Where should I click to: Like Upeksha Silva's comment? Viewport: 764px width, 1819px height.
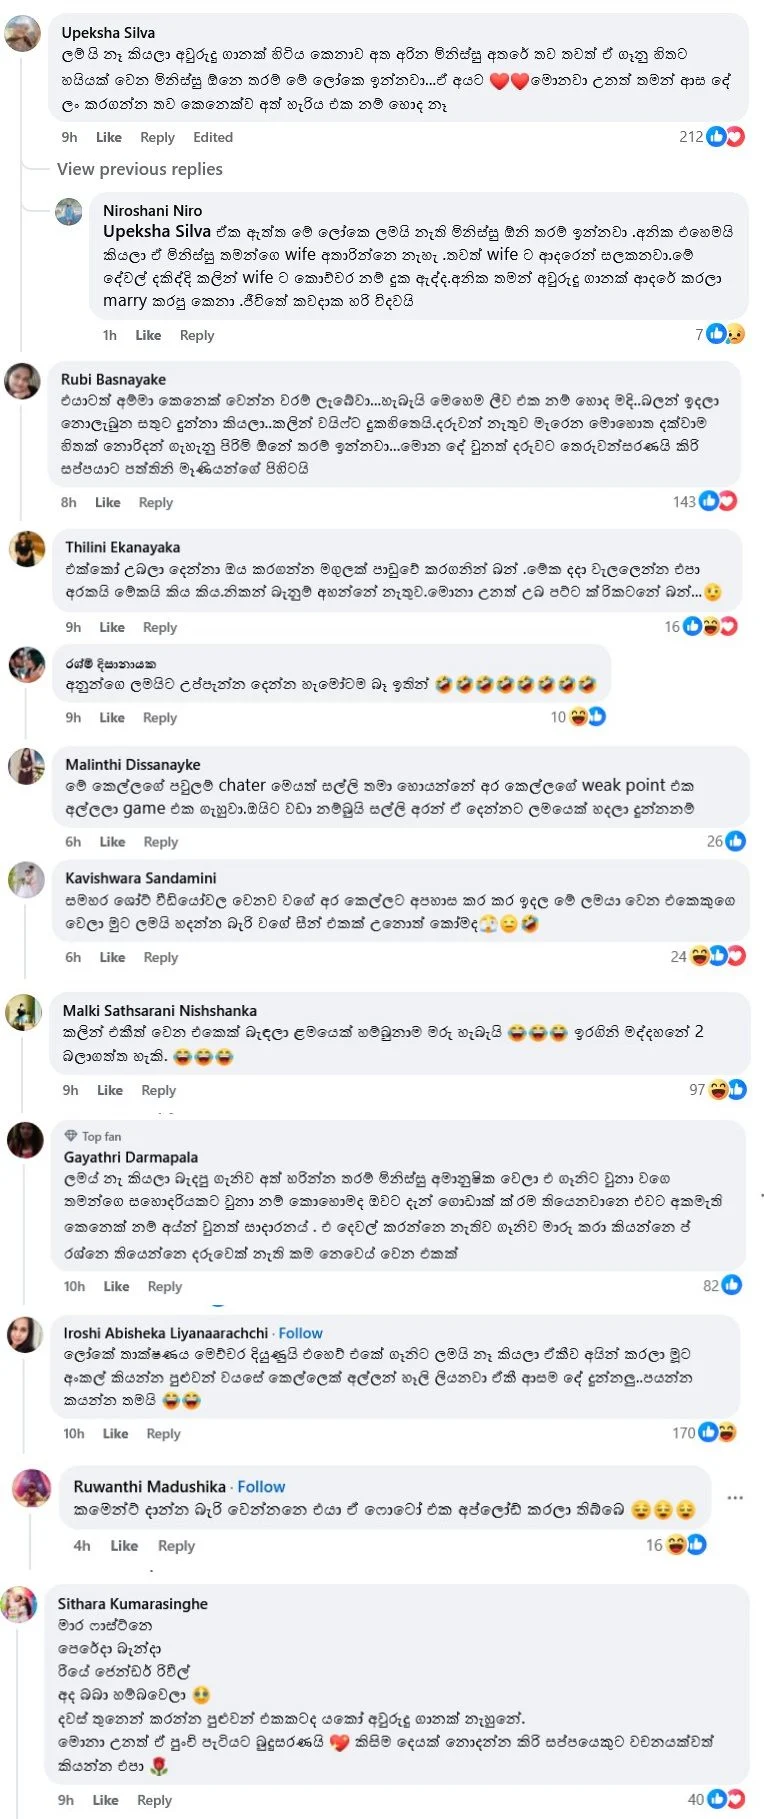click(109, 137)
